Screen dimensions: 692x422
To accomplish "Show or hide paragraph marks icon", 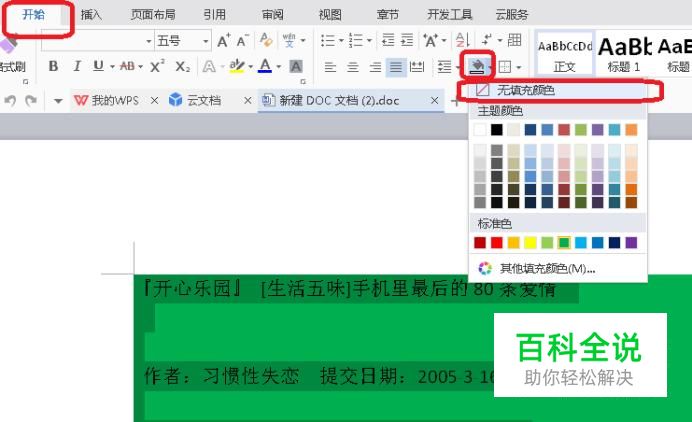I will click(x=487, y=40).
